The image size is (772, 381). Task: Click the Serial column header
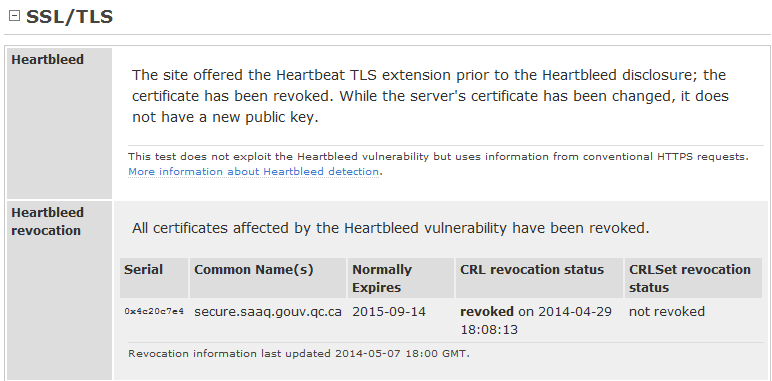143,270
